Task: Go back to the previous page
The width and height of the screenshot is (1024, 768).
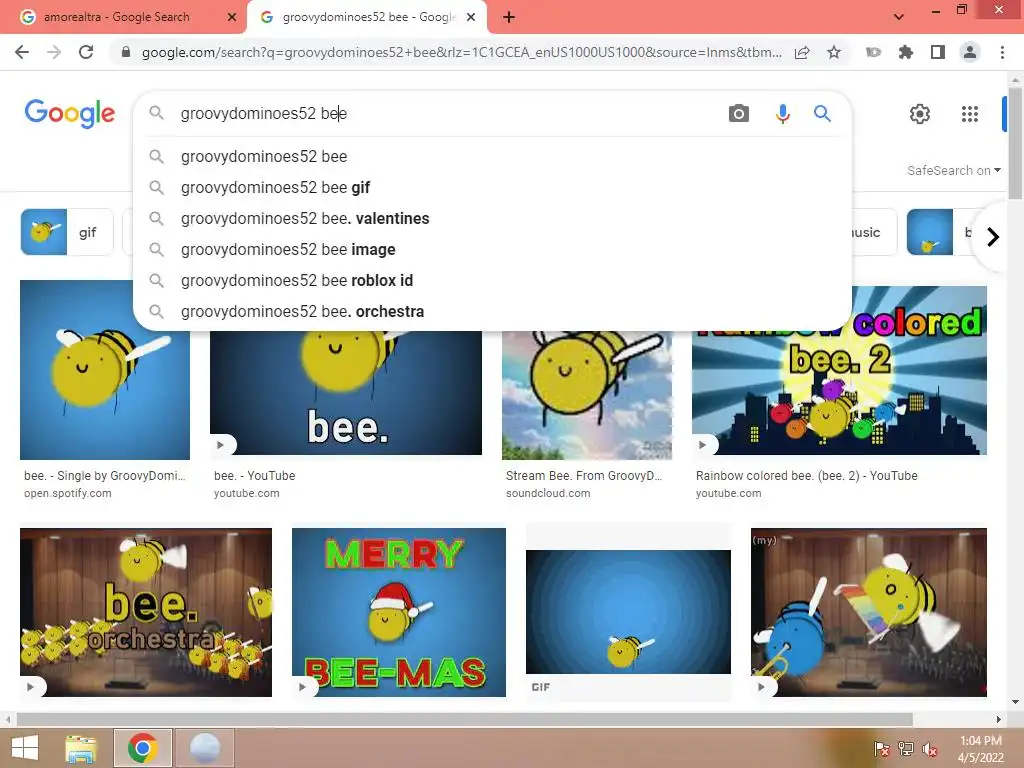Action: (x=22, y=52)
